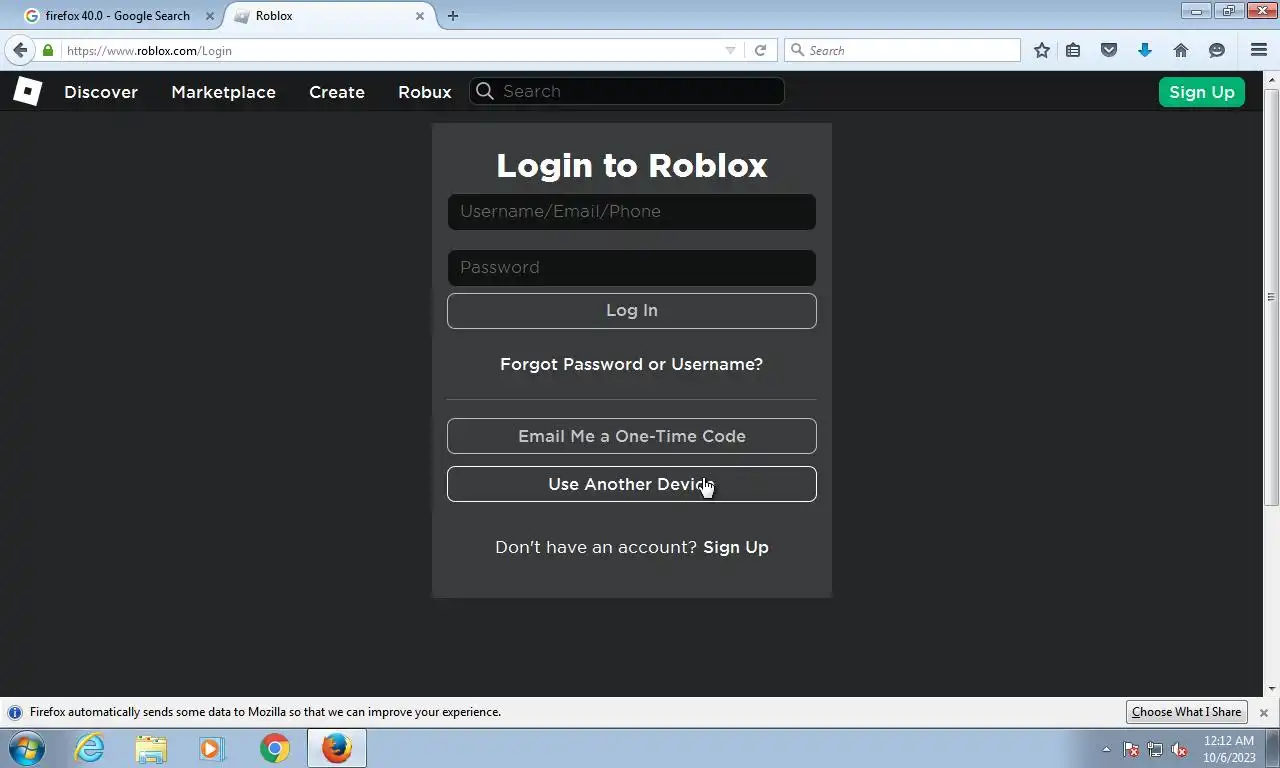Click the Firefox toolbar Search box
Image resolution: width=1280 pixels, height=768 pixels.
click(903, 50)
